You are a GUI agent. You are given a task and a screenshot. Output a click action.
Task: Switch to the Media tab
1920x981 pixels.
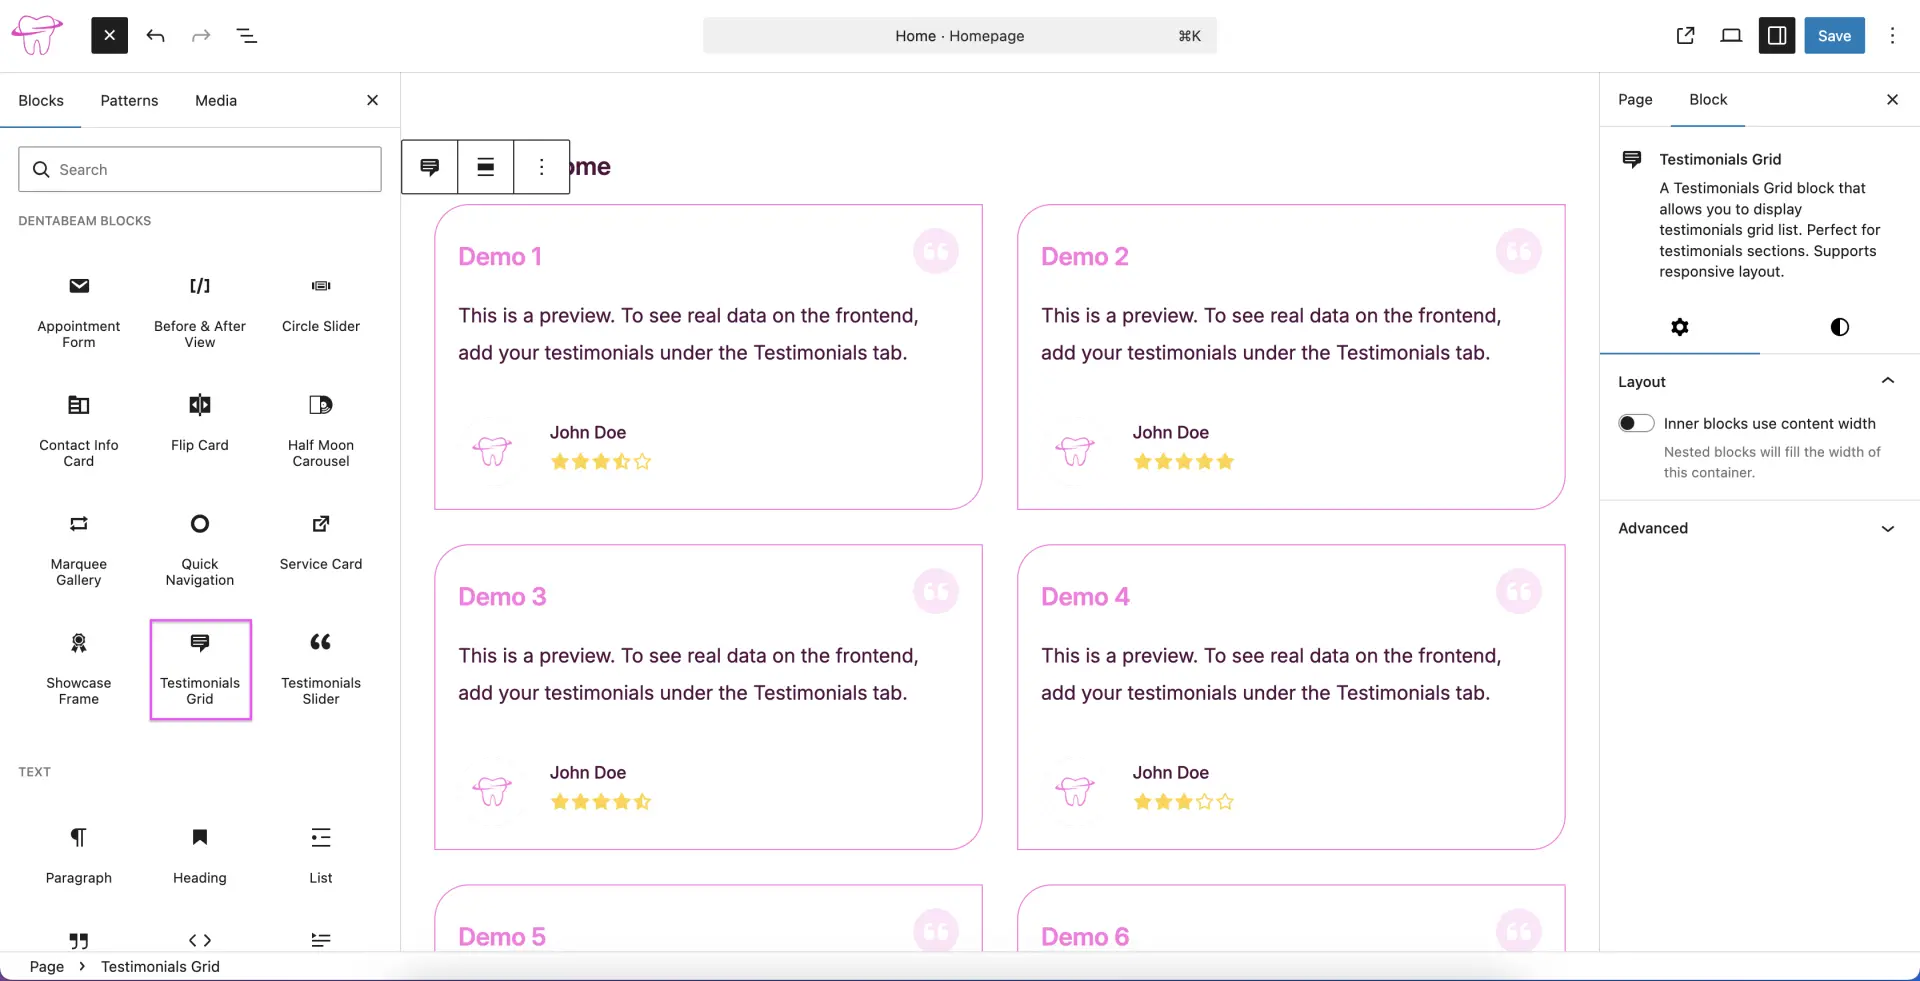pos(216,100)
